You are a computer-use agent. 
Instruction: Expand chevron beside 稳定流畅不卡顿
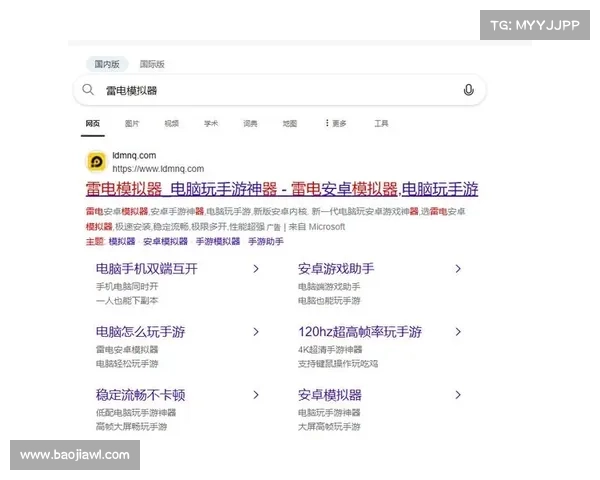[256, 395]
